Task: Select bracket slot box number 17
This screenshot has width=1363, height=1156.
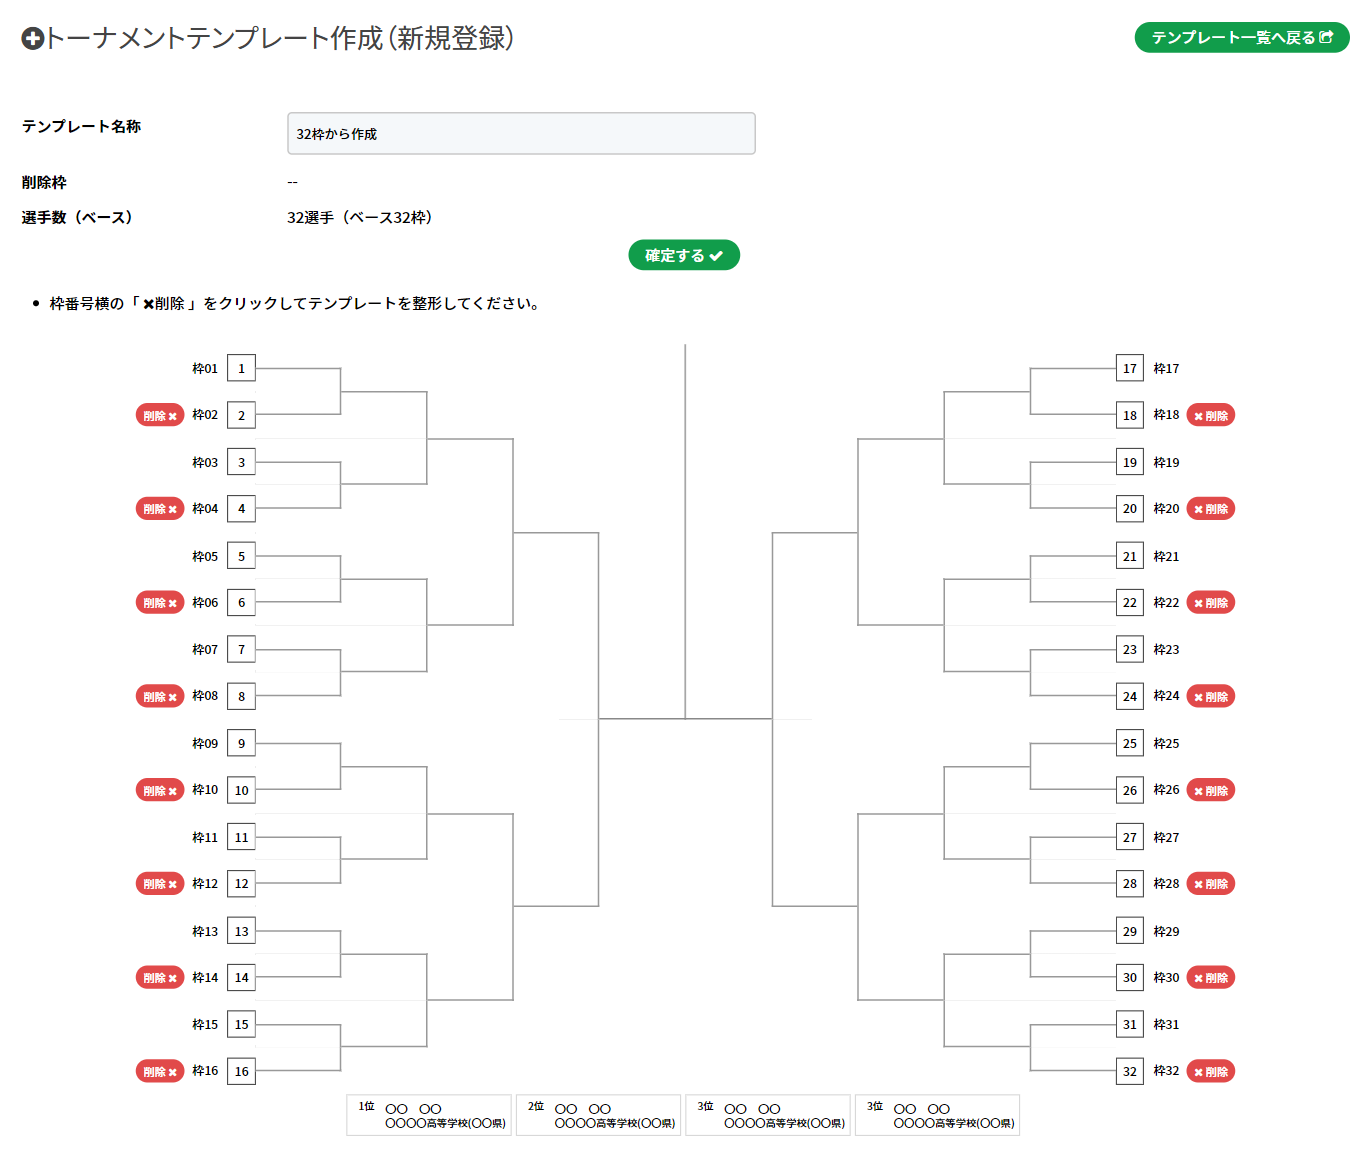Action: (x=1129, y=368)
